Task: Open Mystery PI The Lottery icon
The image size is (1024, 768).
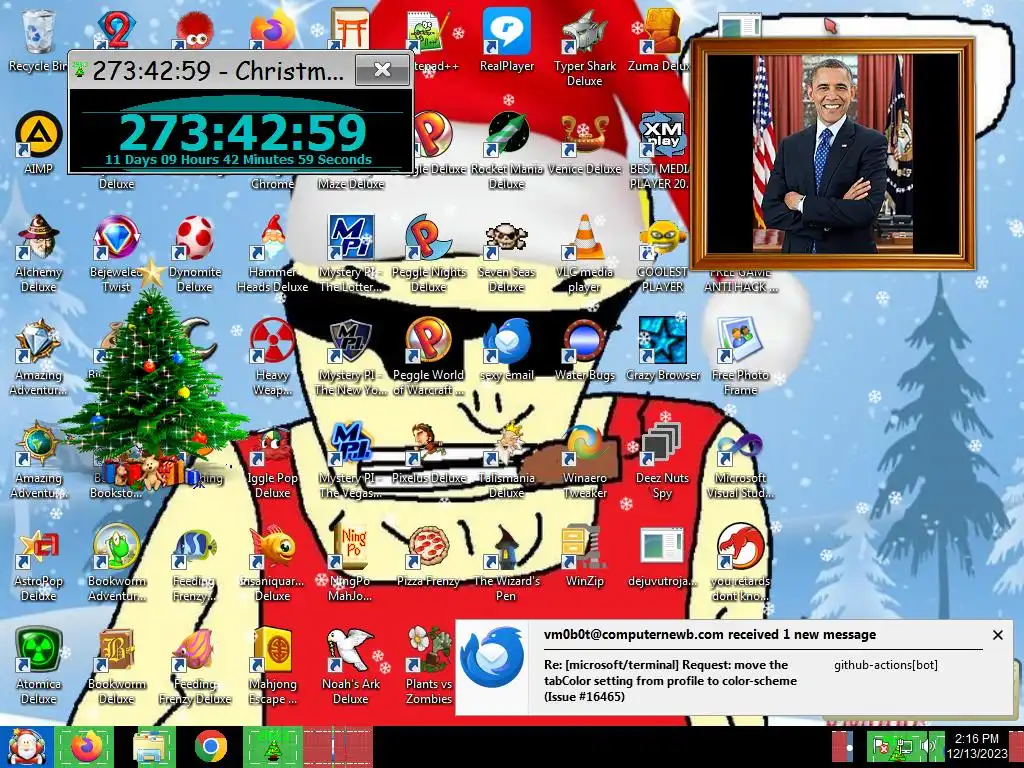Action: click(351, 255)
